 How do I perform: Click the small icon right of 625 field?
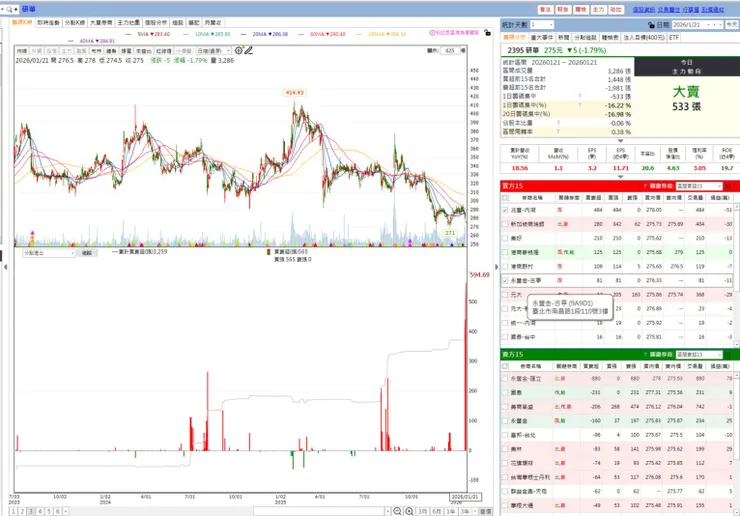462,51
